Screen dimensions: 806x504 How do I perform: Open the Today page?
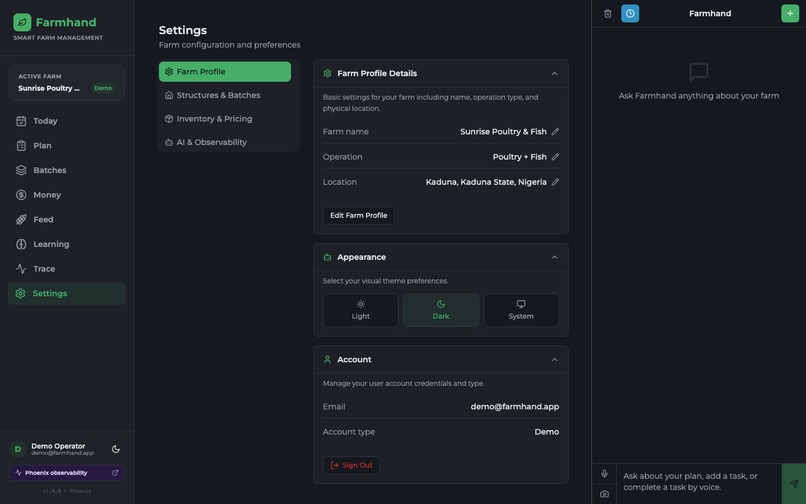coord(67,121)
